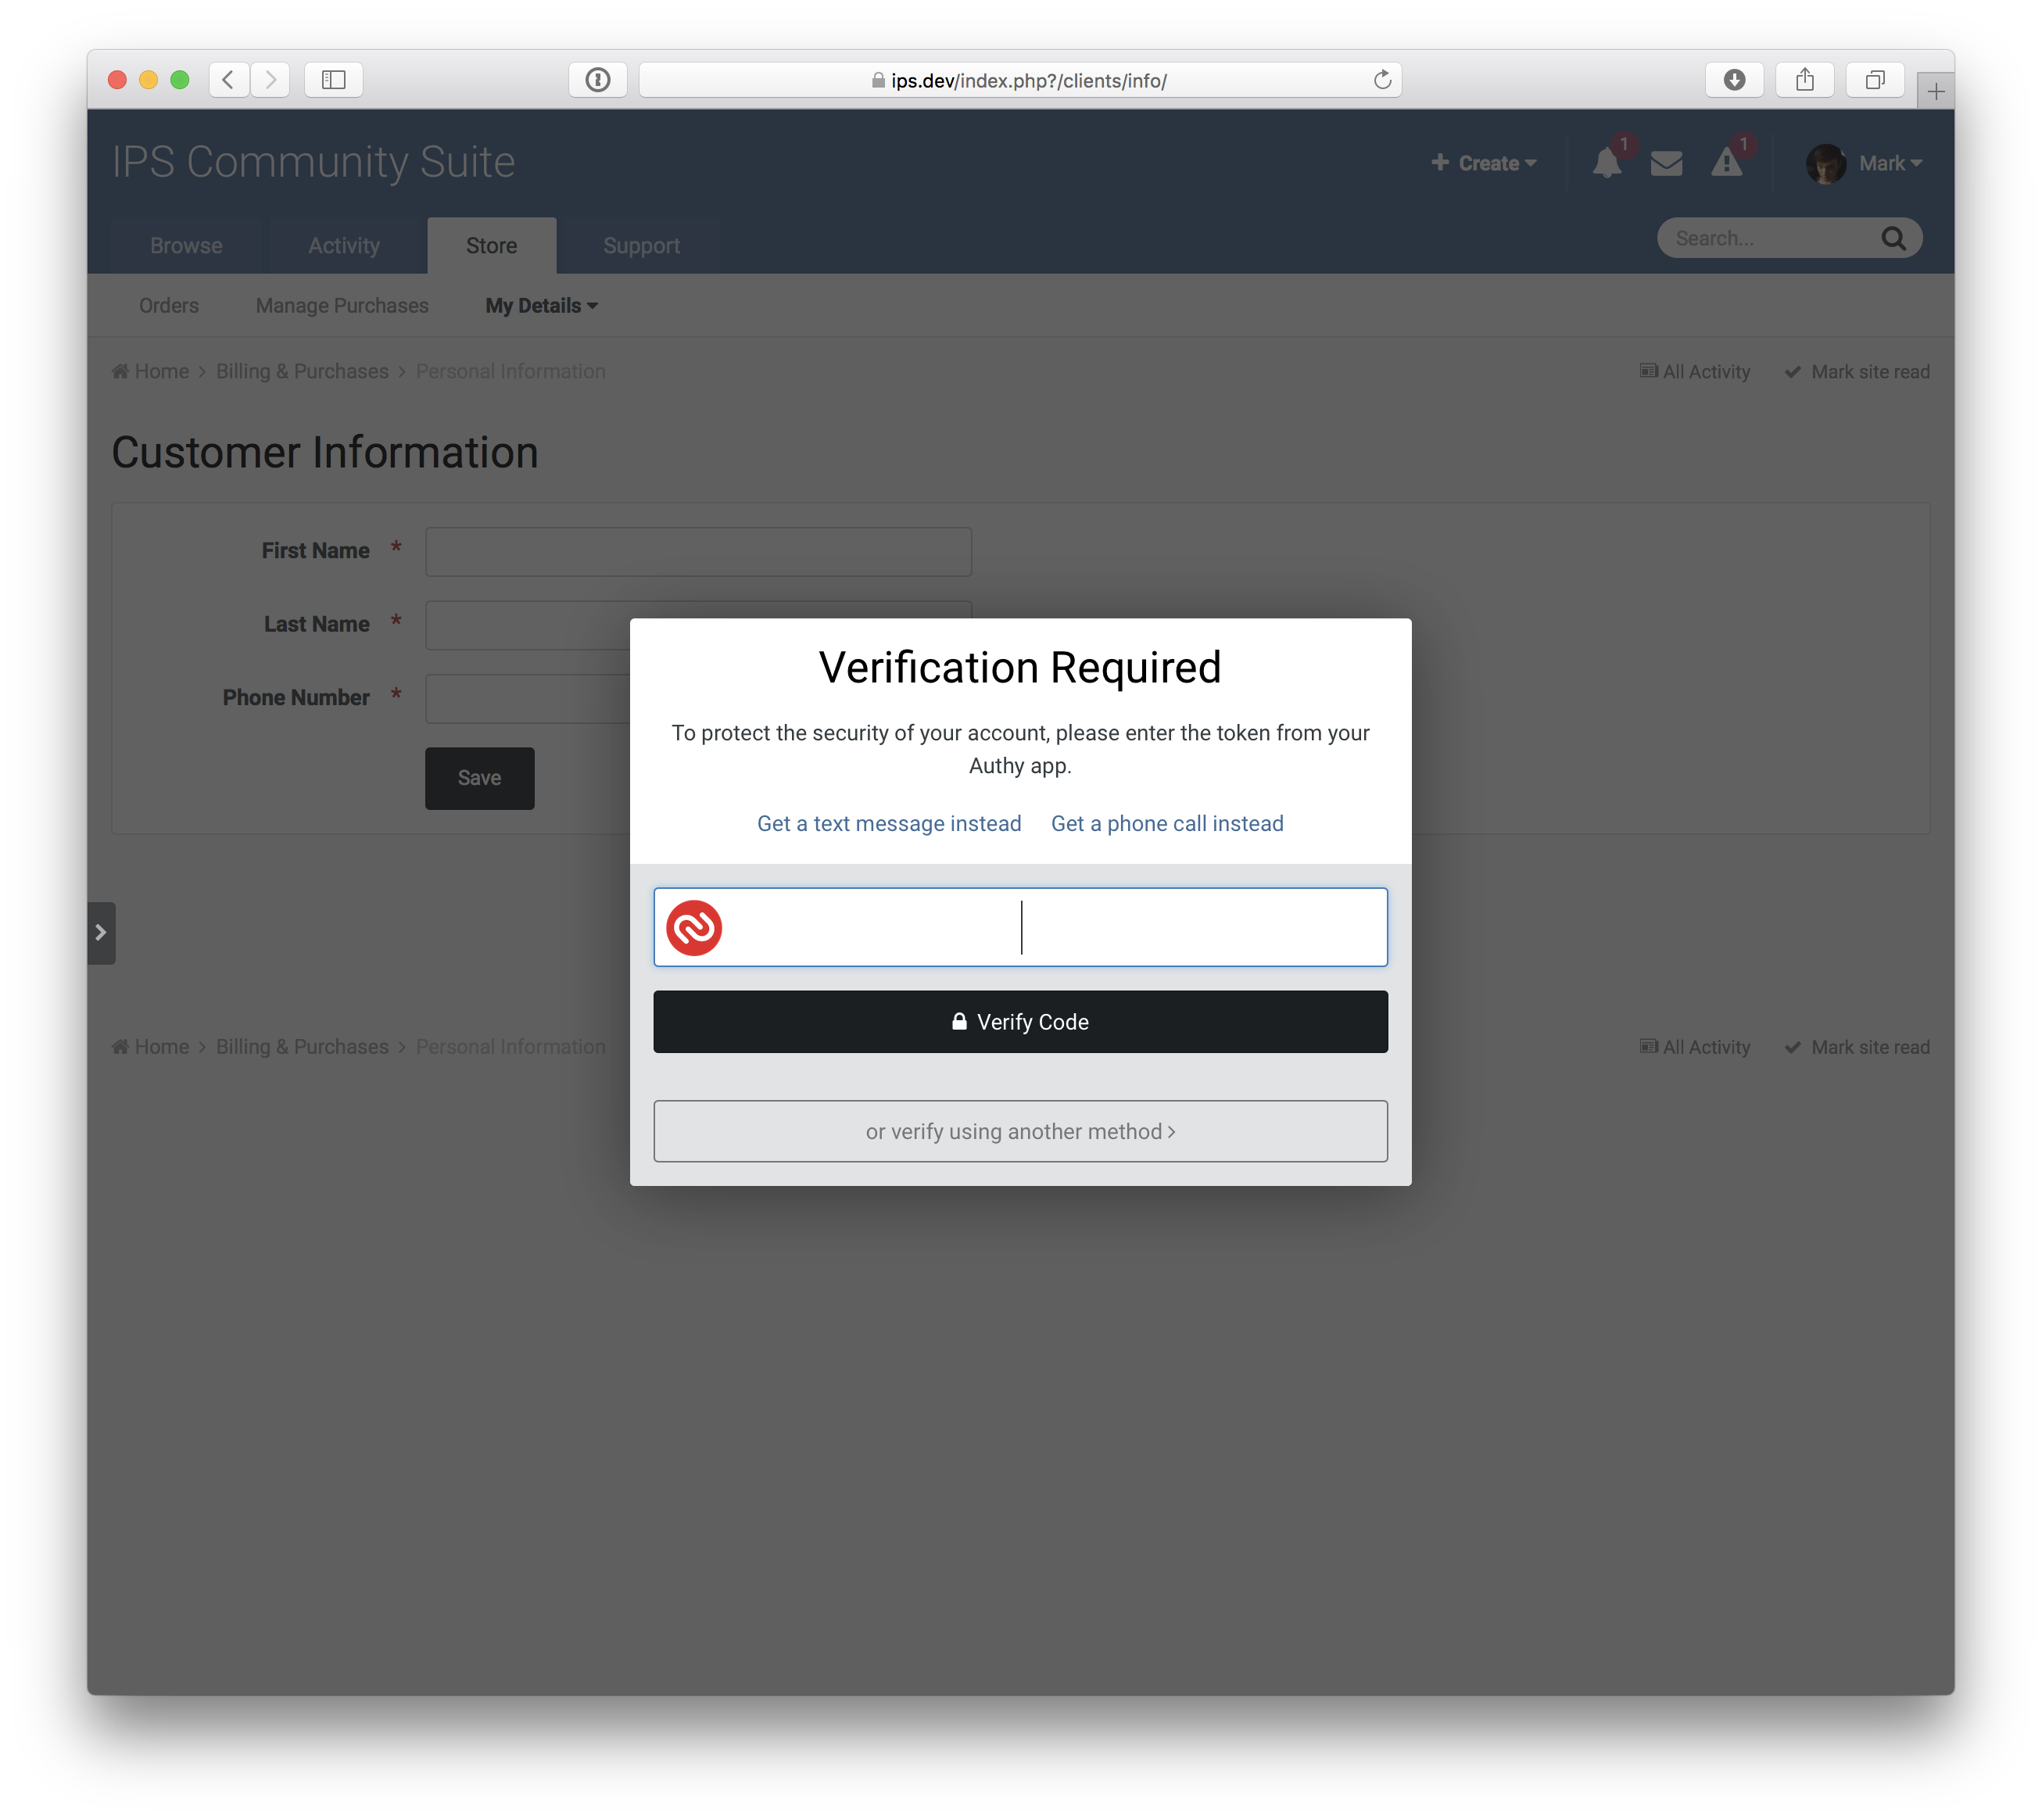Click the Safari back arrow button

229,80
